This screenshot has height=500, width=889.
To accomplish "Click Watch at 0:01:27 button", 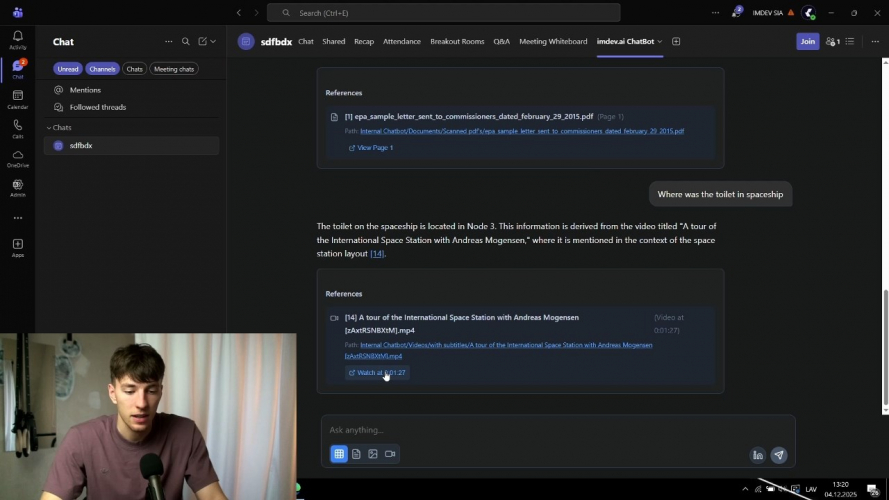I will point(377,372).
